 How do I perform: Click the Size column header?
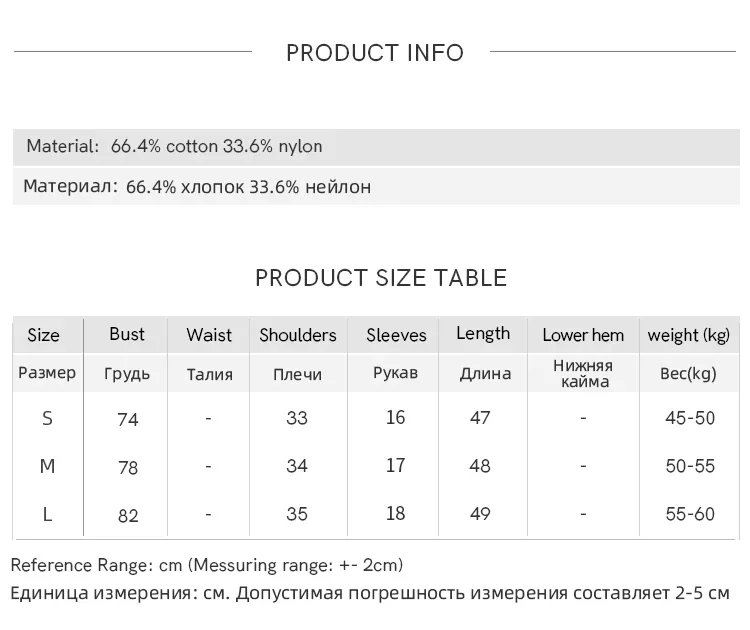pos(43,335)
